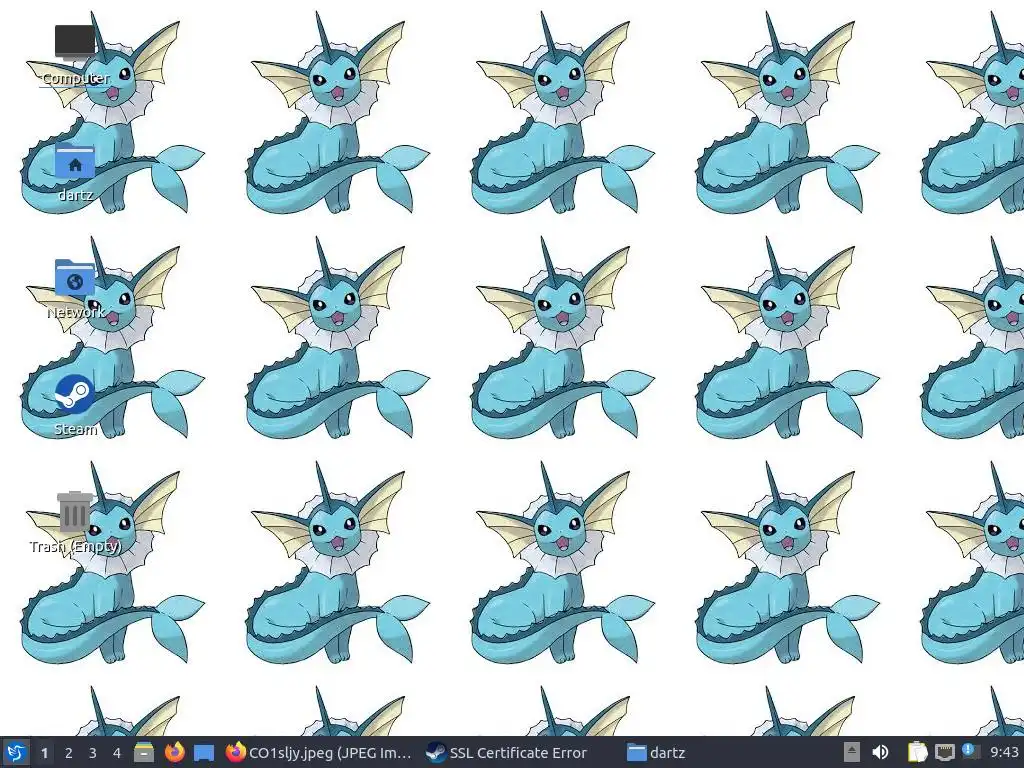Image resolution: width=1024 pixels, height=768 pixels.
Task: Activate the CO1sljy.jpeg Firefox taskbar window
Action: coord(319,752)
